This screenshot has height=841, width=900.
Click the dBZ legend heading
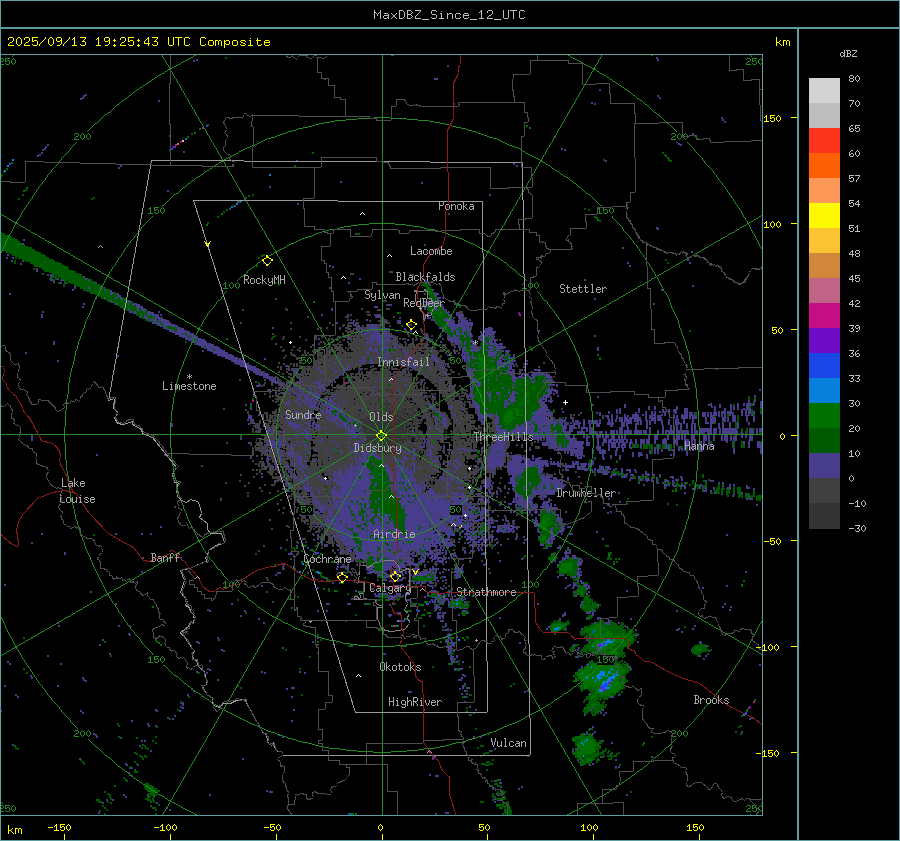point(848,53)
